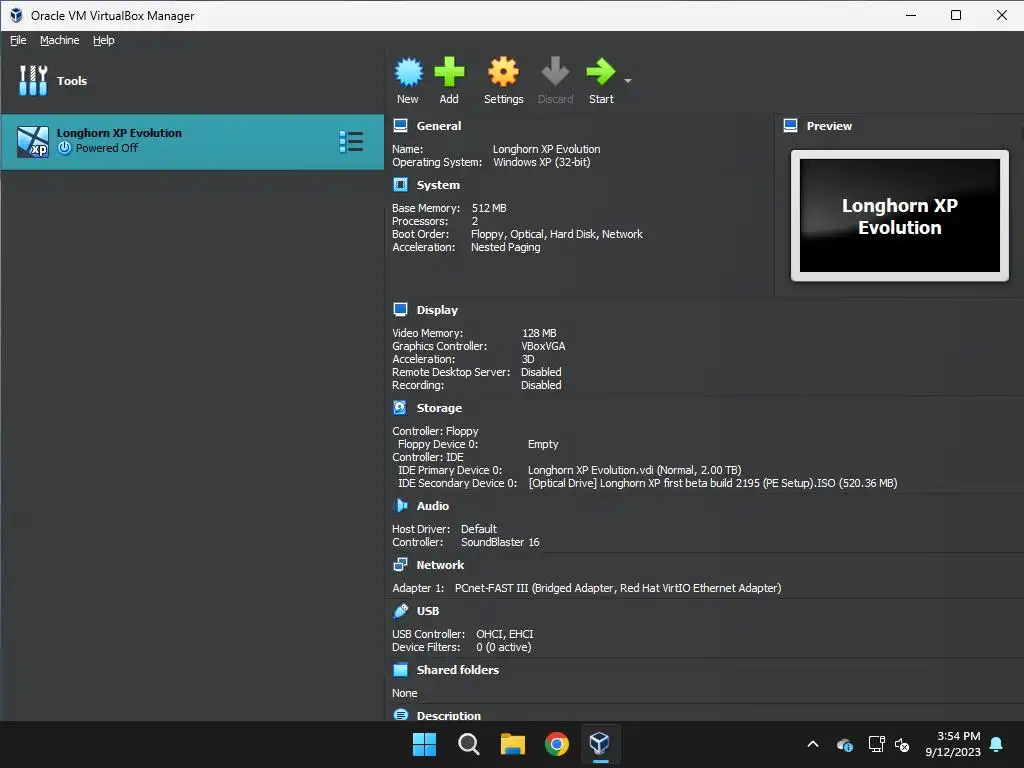
Task: Click the Display monitor icon
Action: pyautogui.click(x=400, y=310)
